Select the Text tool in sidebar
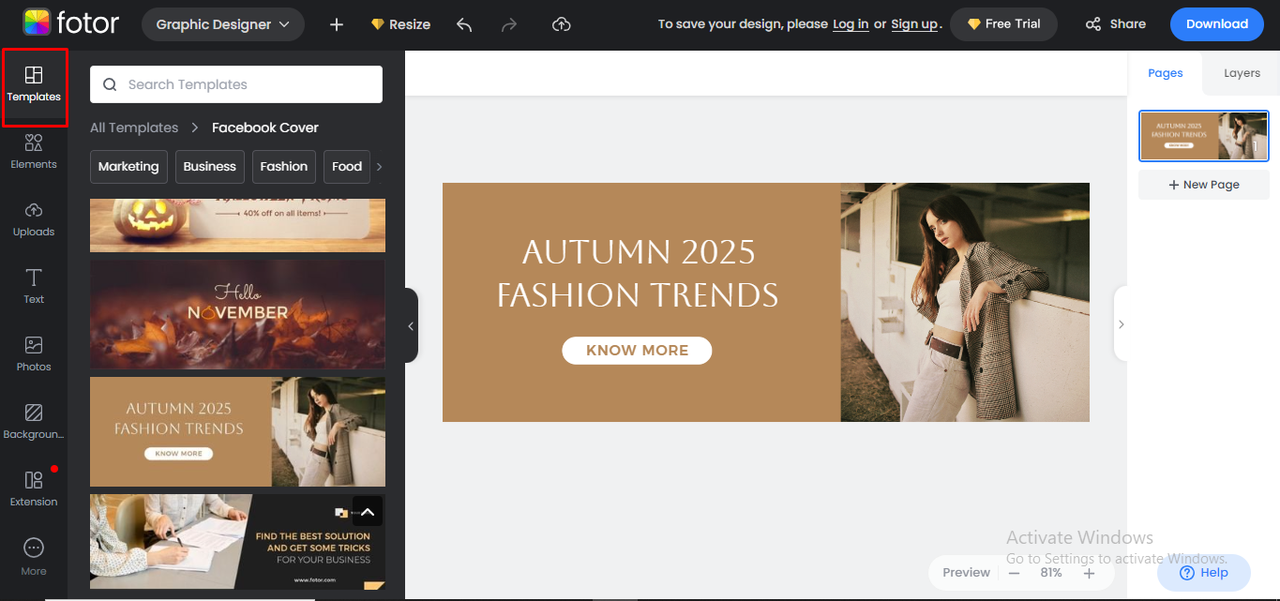 tap(34, 286)
